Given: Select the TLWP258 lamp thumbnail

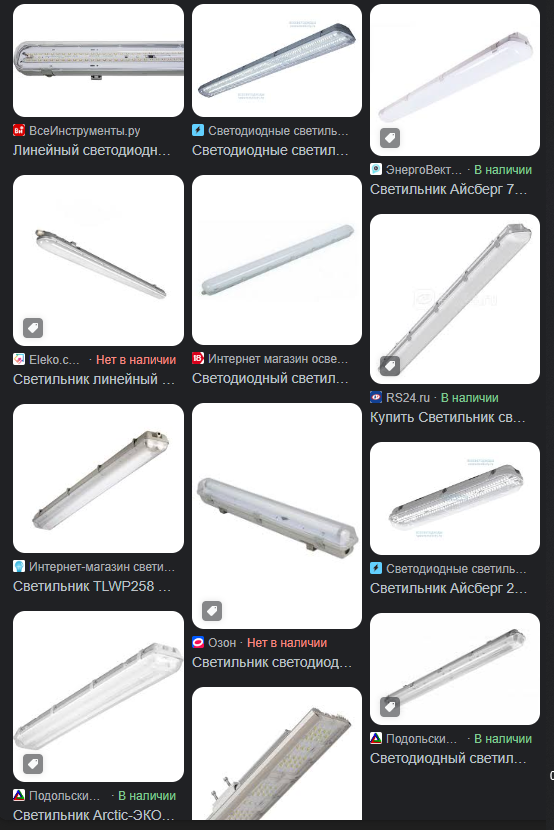Looking at the screenshot, I should (x=98, y=479).
